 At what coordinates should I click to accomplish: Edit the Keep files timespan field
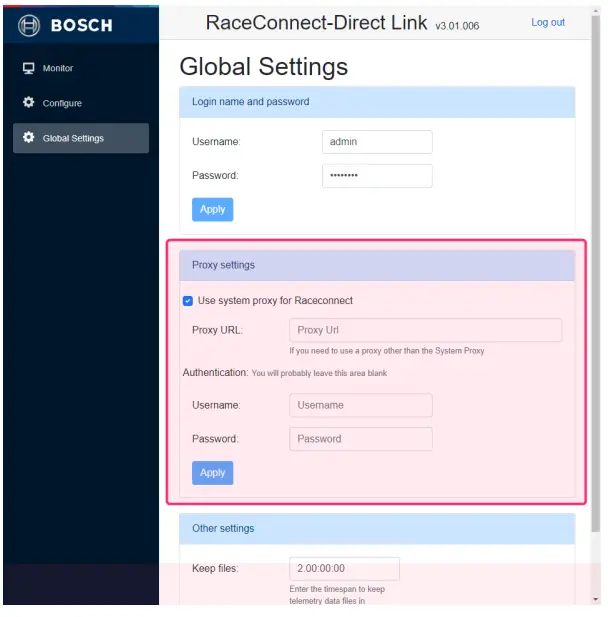(344, 569)
